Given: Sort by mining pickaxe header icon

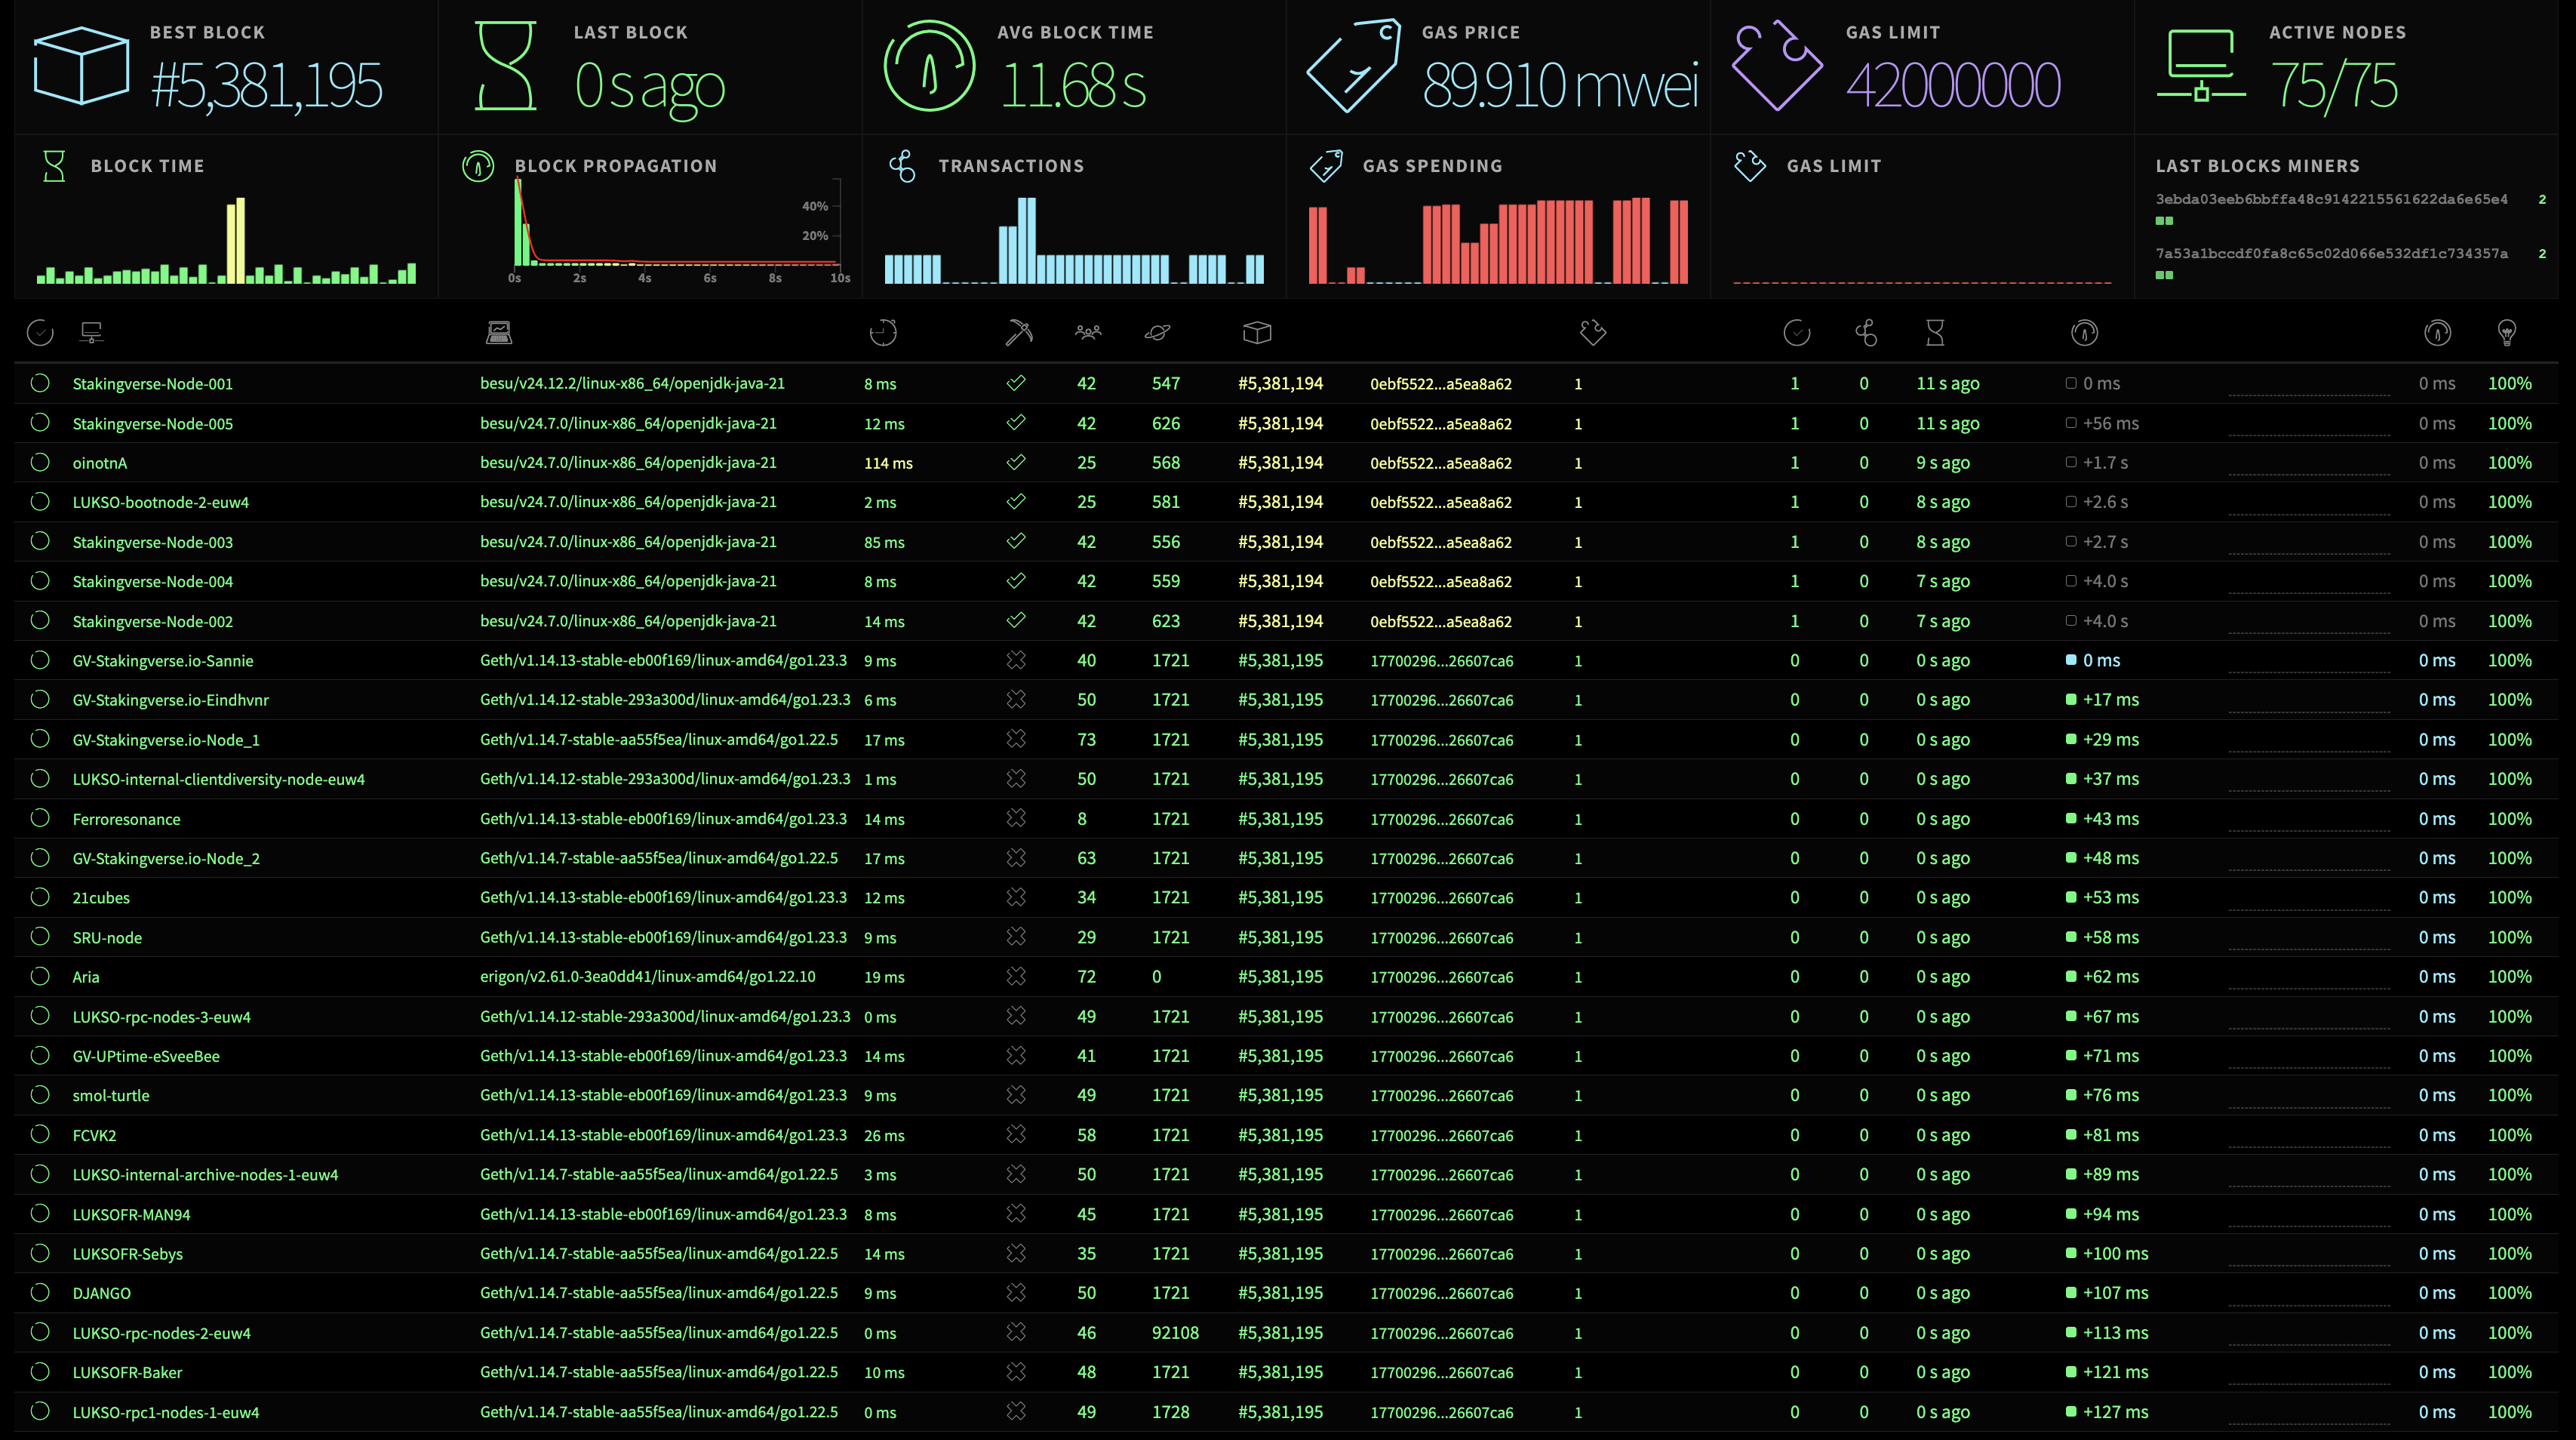Looking at the screenshot, I should [1018, 333].
